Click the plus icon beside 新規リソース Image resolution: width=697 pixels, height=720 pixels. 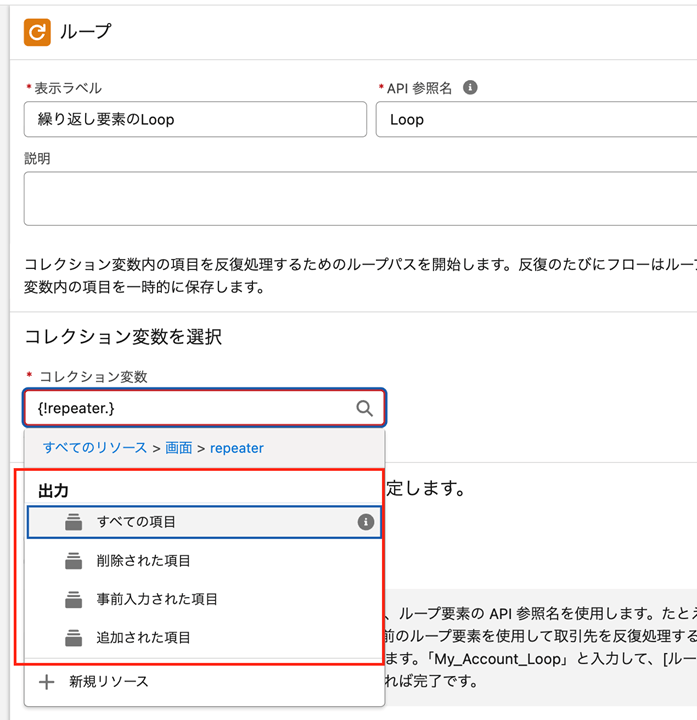pos(46,681)
